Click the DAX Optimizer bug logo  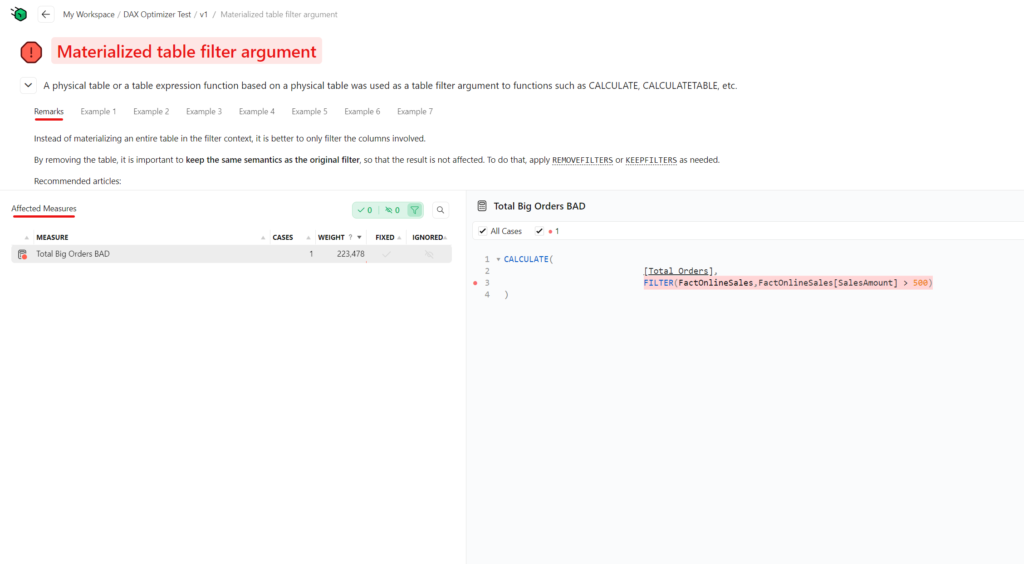[x=19, y=14]
